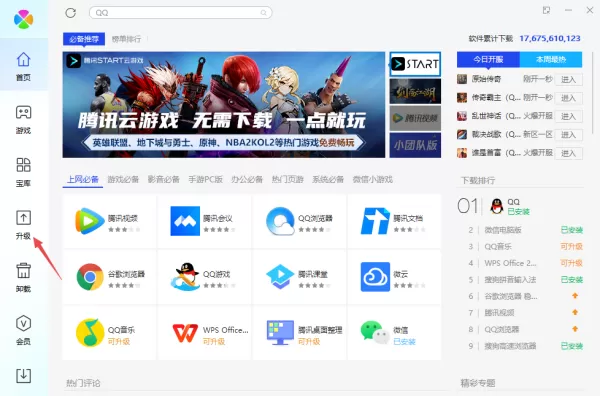This screenshot has height=396, width=600.
Task: Open the QQ浏览器 app icon in grid
Action: [x=280, y=221]
